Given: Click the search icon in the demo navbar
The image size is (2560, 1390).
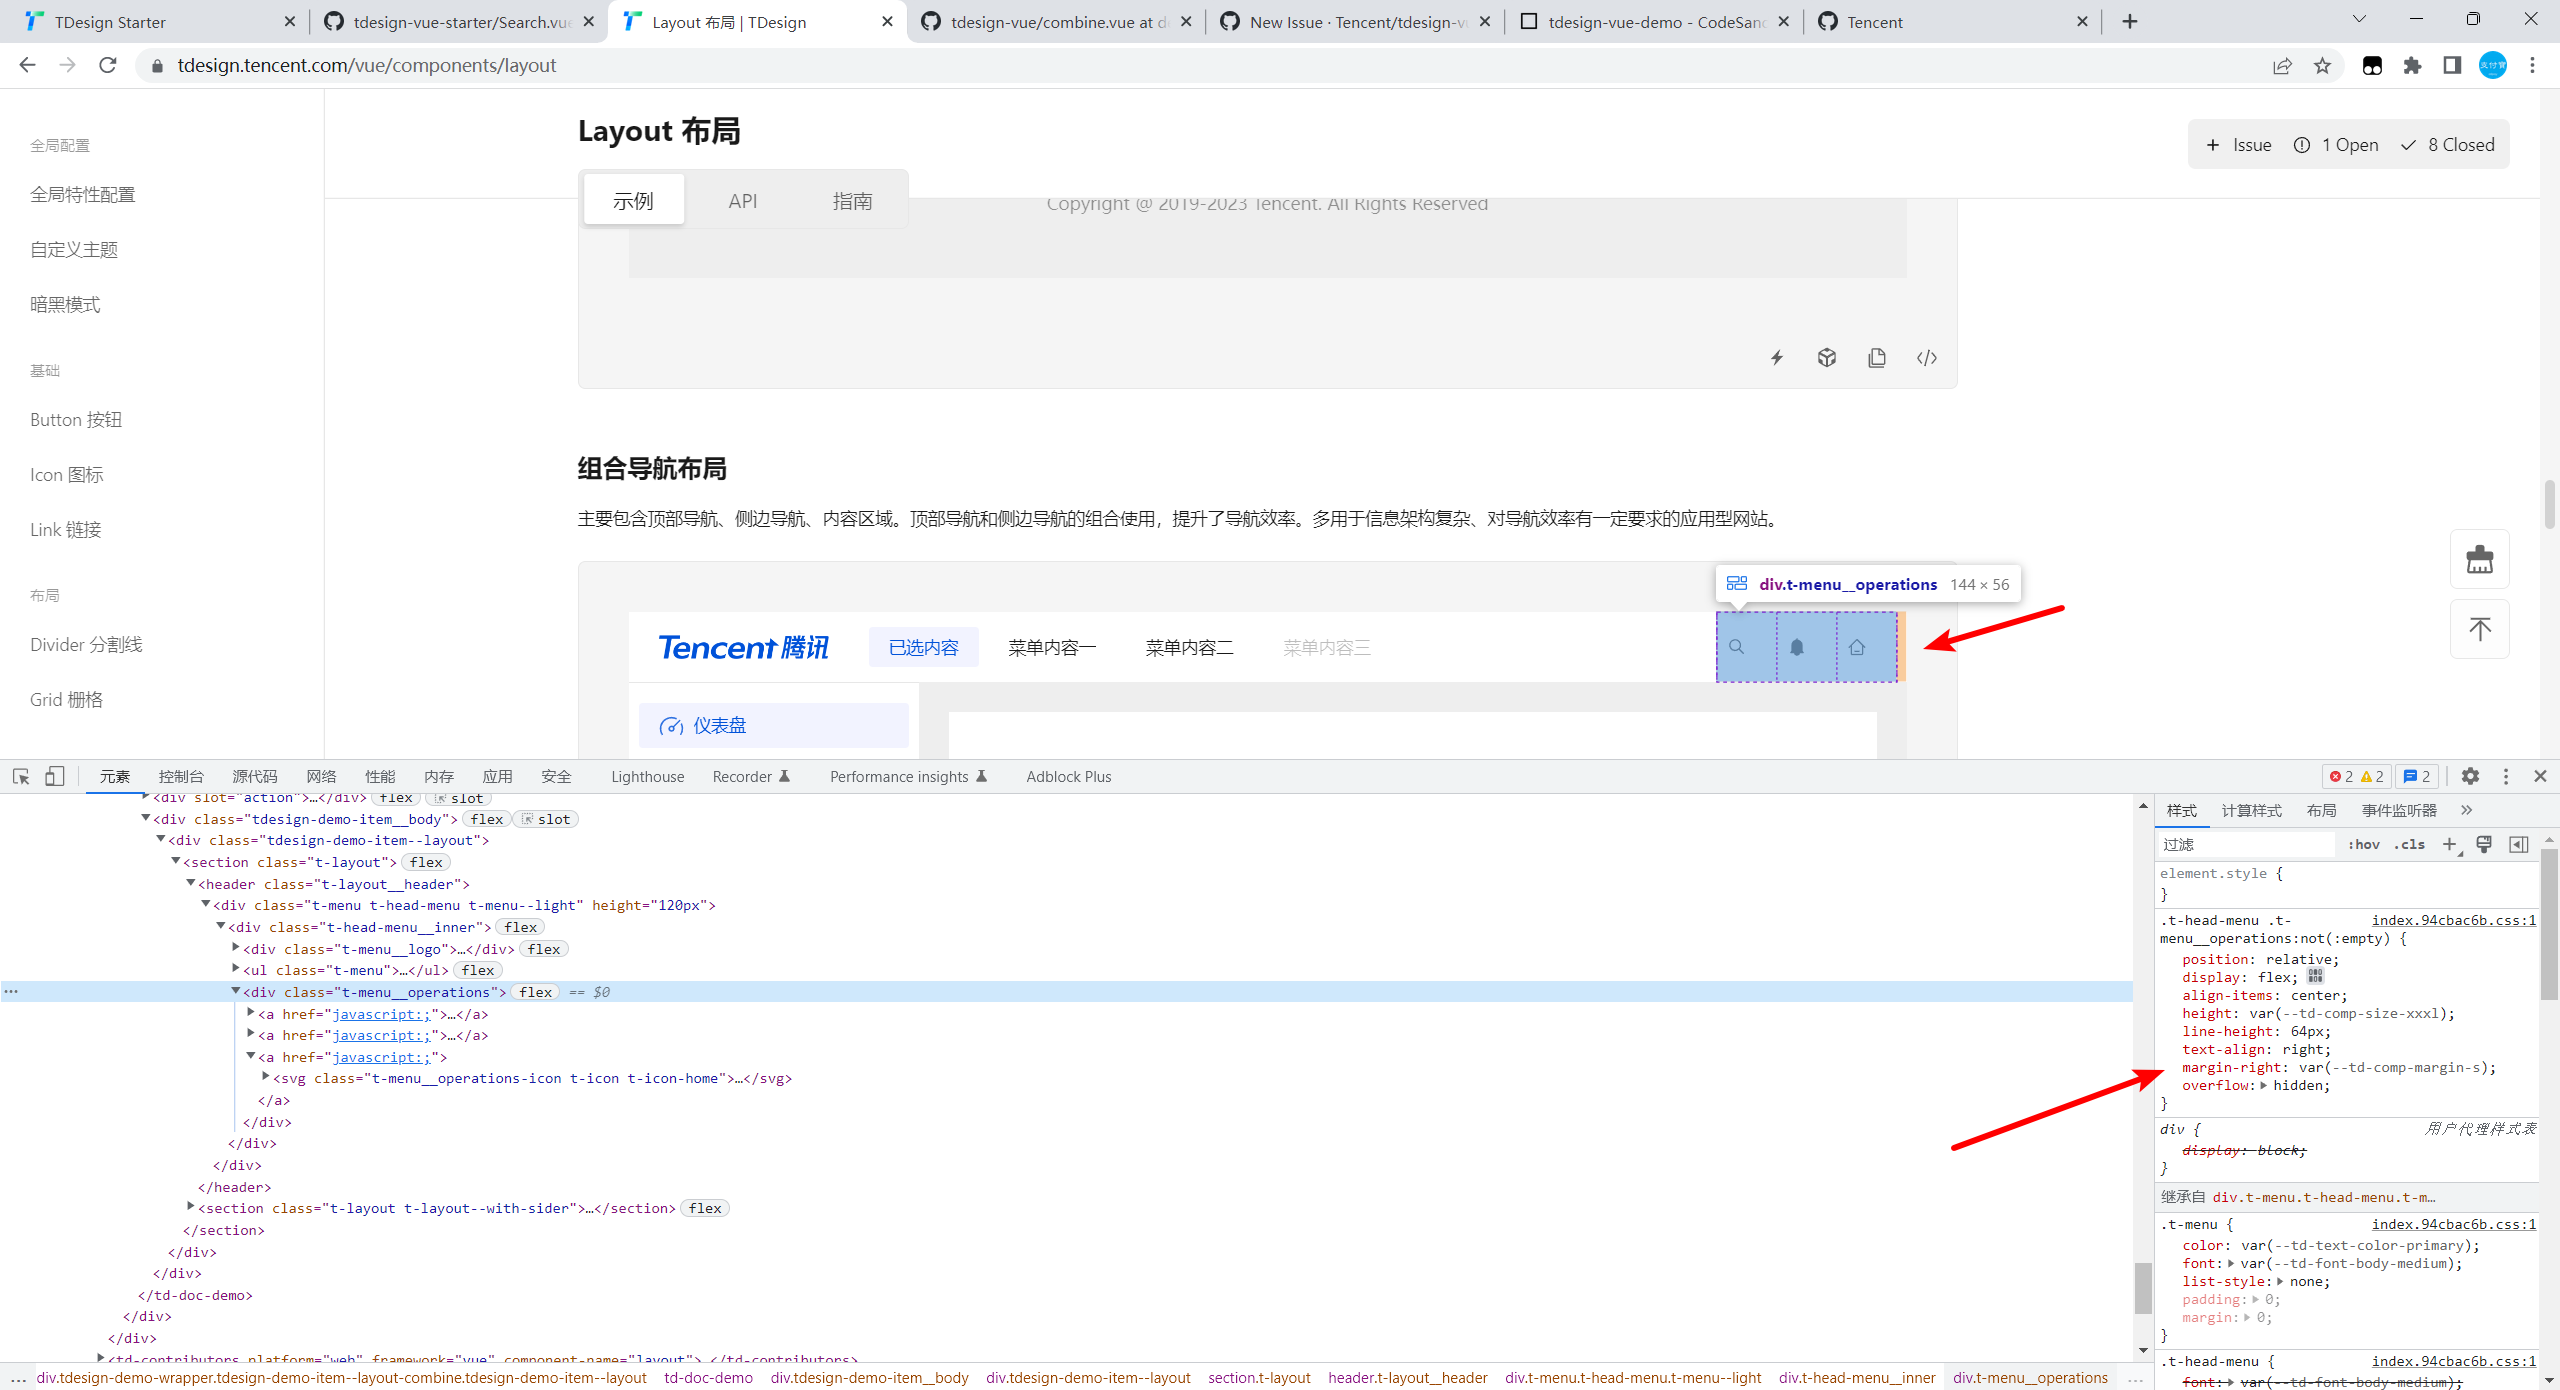Looking at the screenshot, I should tap(1738, 647).
